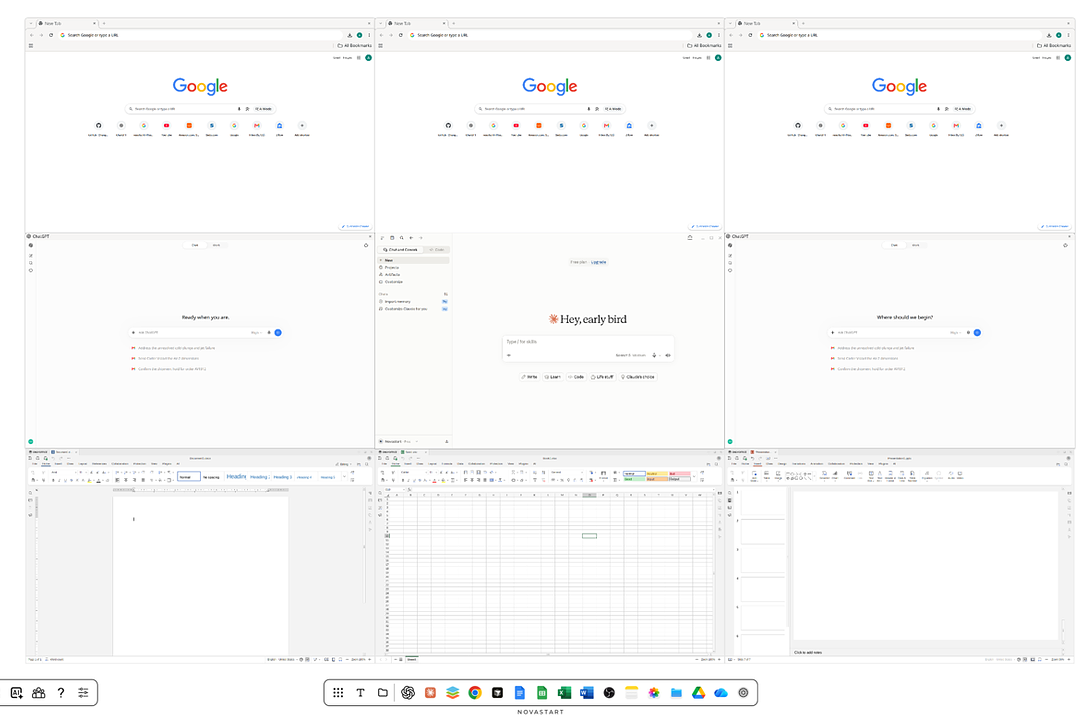Launch Microsoft Excel from the dock
This screenshot has width=1080, height=720.
[x=565, y=692]
